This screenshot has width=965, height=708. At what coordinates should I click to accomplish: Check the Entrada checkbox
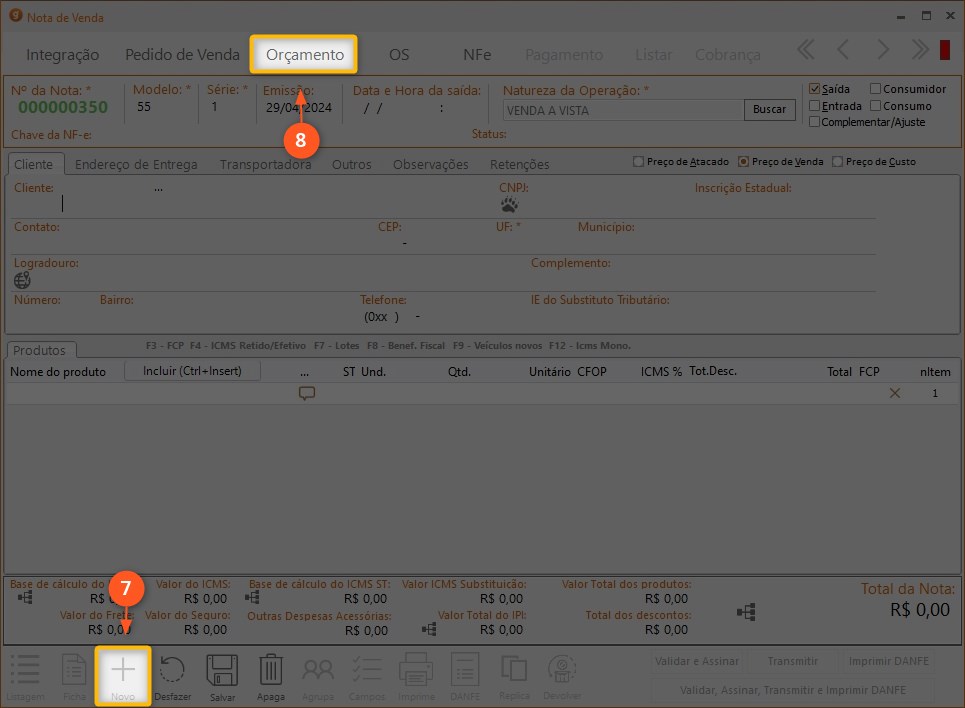click(815, 106)
